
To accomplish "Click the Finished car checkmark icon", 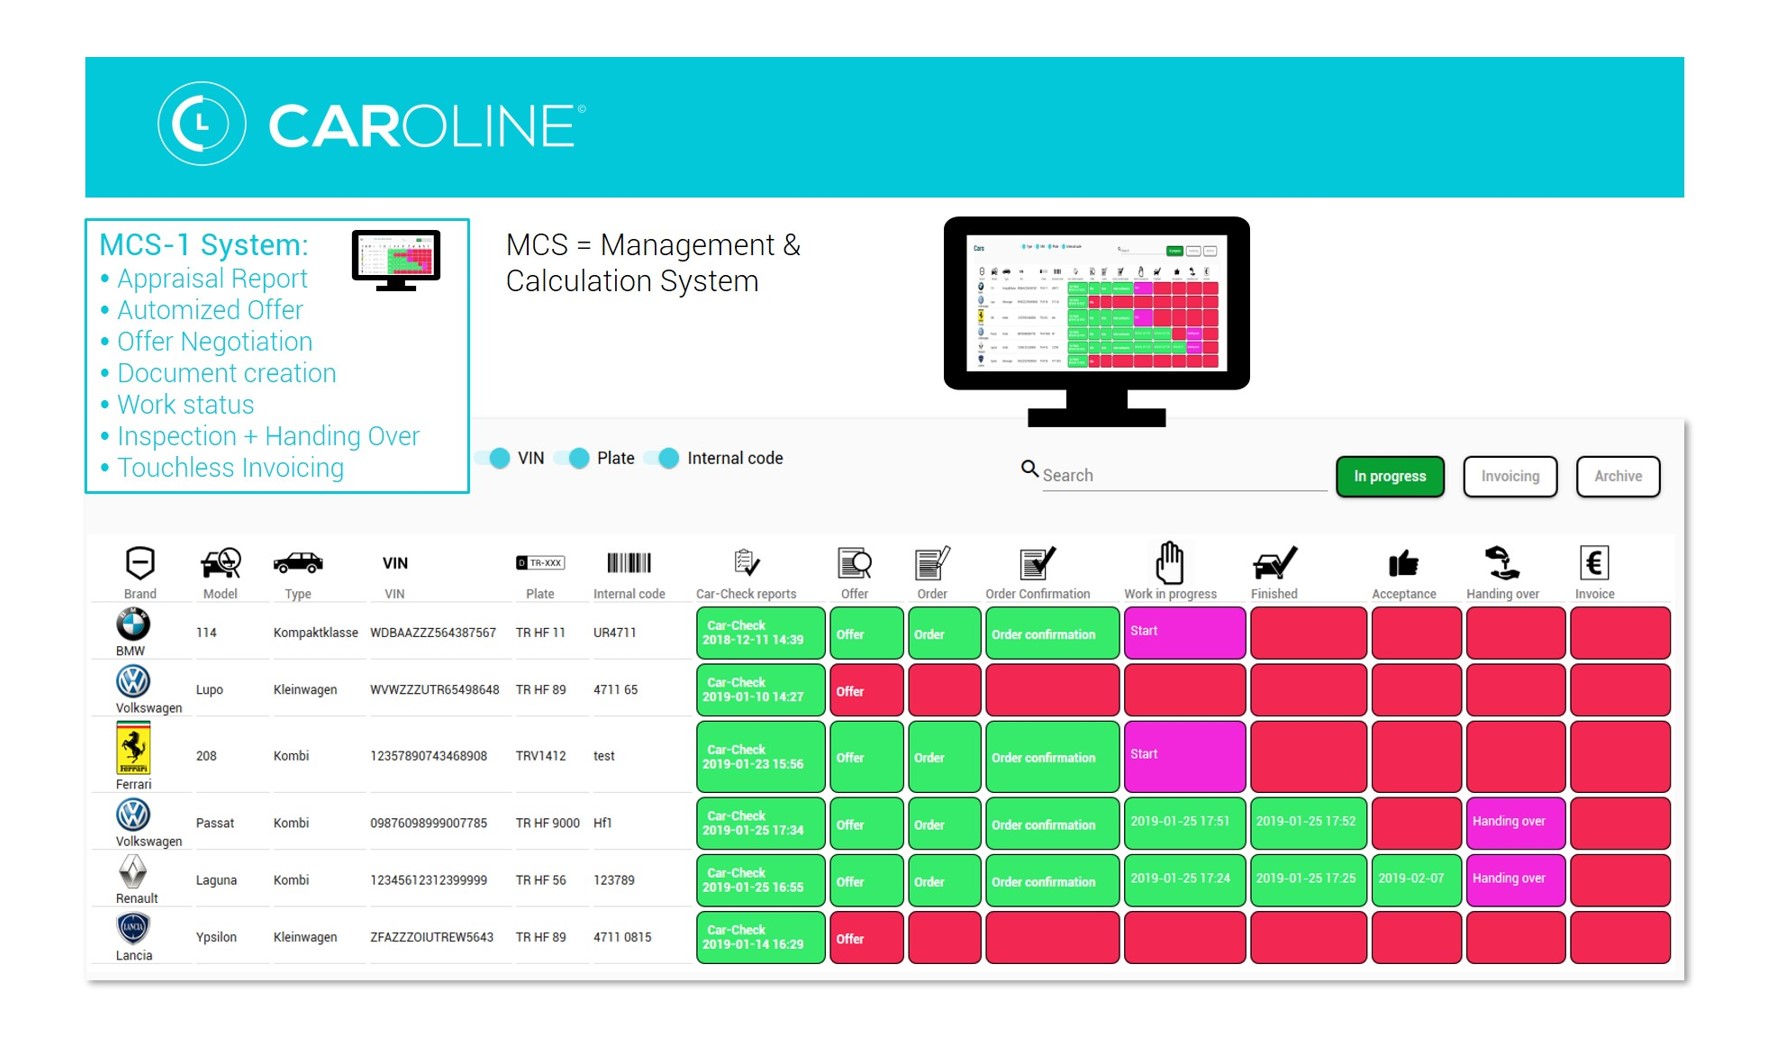I will [x=1274, y=563].
